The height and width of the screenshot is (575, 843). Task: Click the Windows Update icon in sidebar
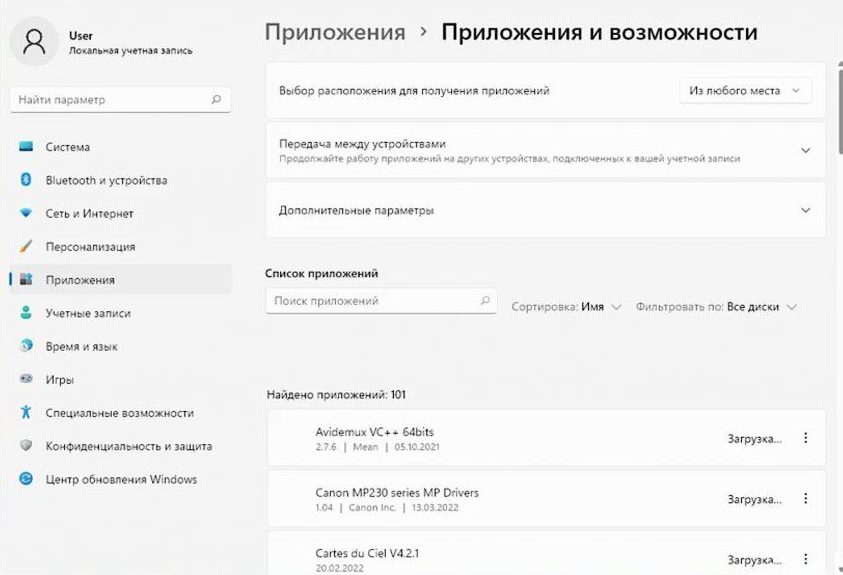coord(26,479)
